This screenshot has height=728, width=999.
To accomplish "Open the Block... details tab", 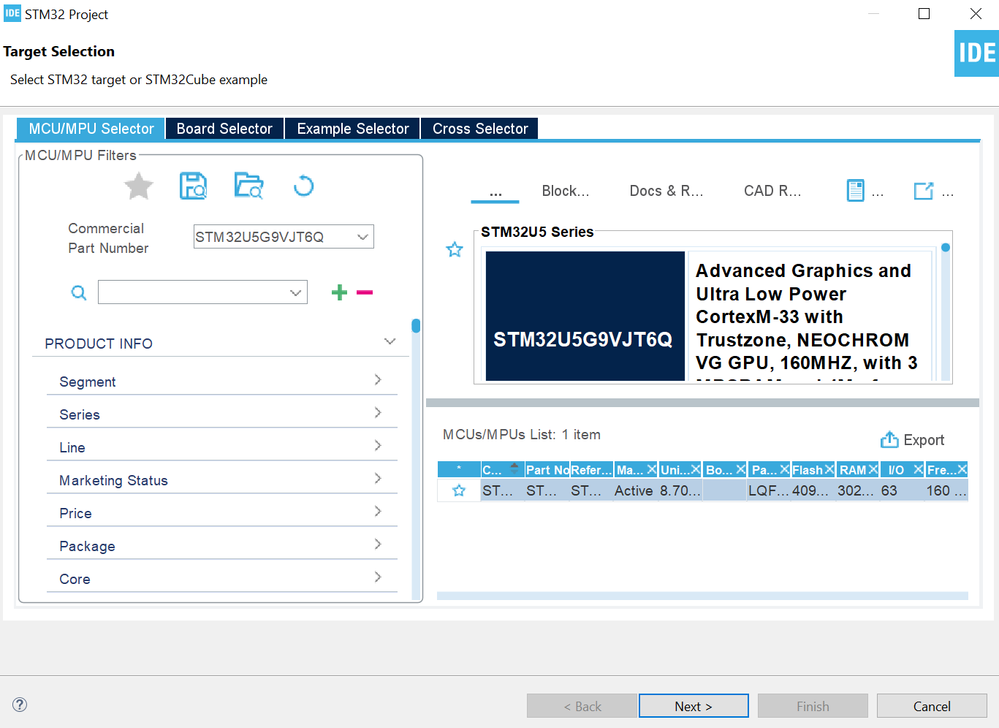I will tap(565, 190).
